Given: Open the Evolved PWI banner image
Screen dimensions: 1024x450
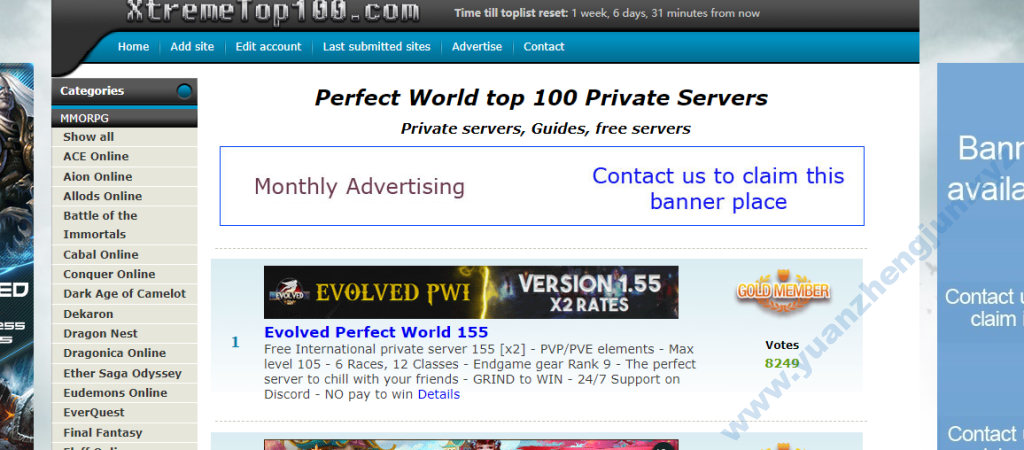Looking at the screenshot, I should [471, 292].
